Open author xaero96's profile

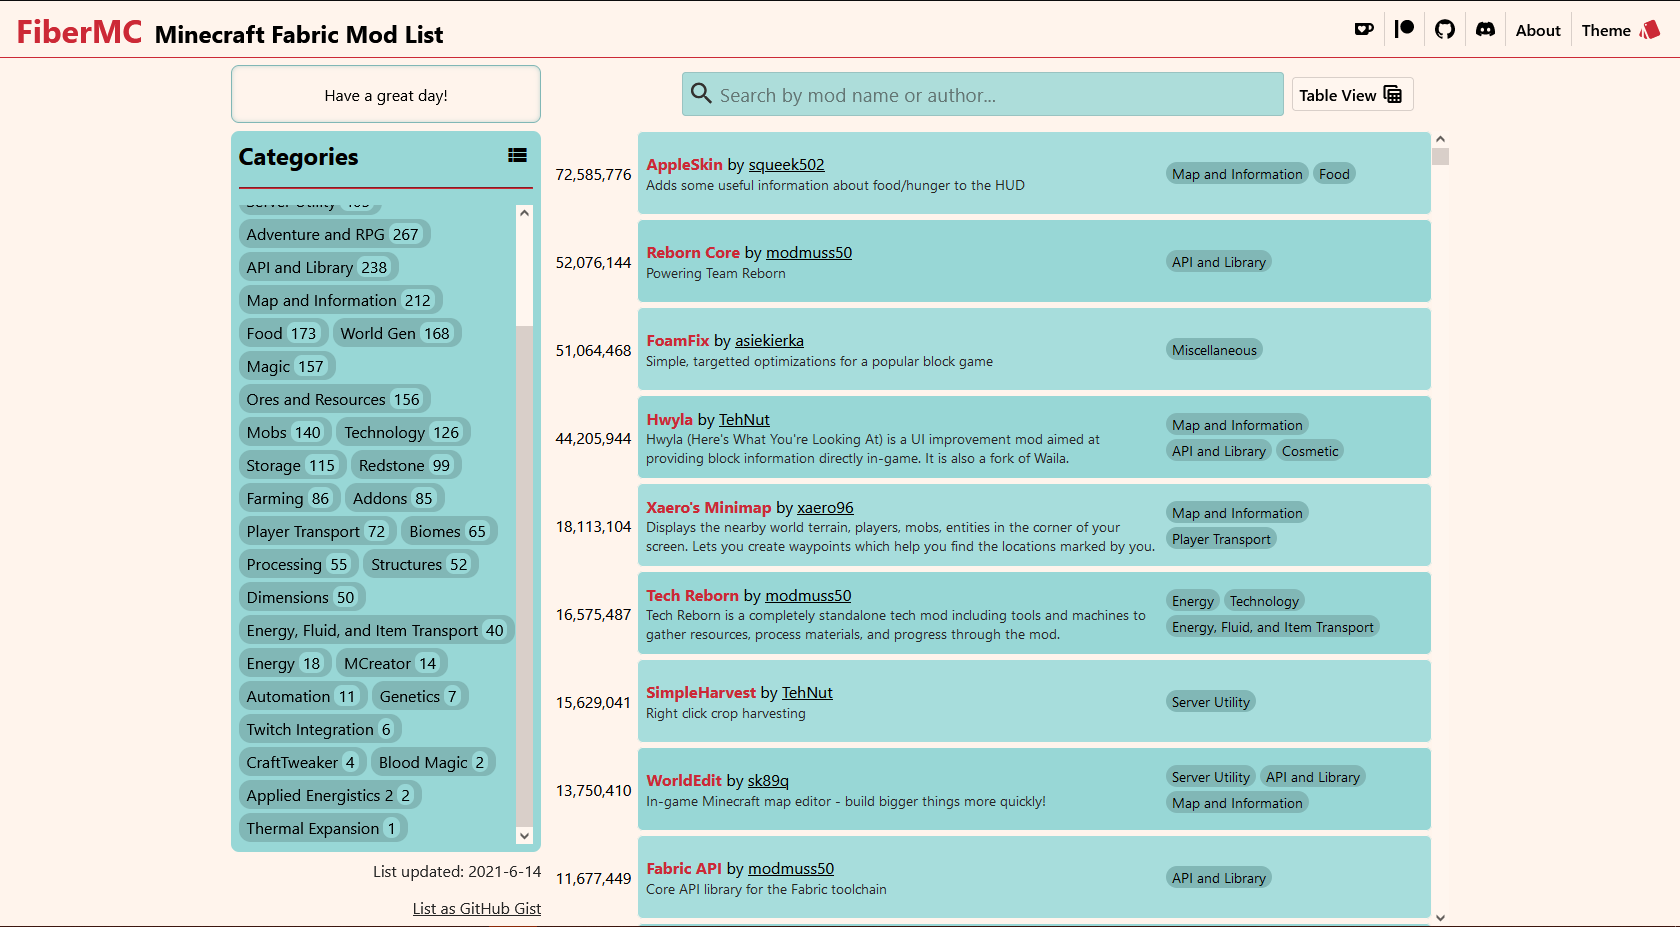tap(825, 508)
